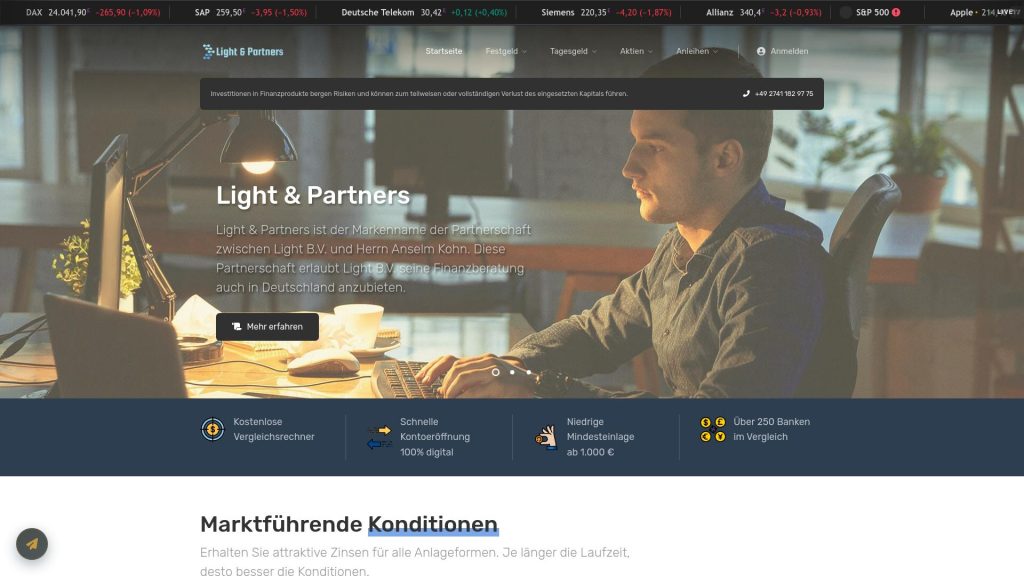Viewport: 1024px width, 576px height.
Task: Expand the Festgeld dropdown menu
Action: pos(505,51)
